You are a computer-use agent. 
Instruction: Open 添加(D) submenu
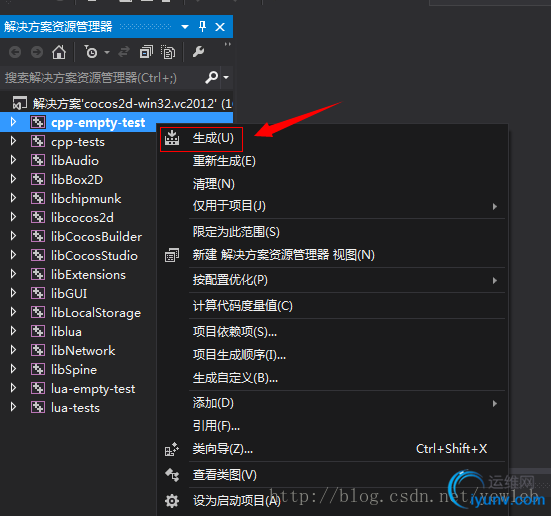[332, 403]
